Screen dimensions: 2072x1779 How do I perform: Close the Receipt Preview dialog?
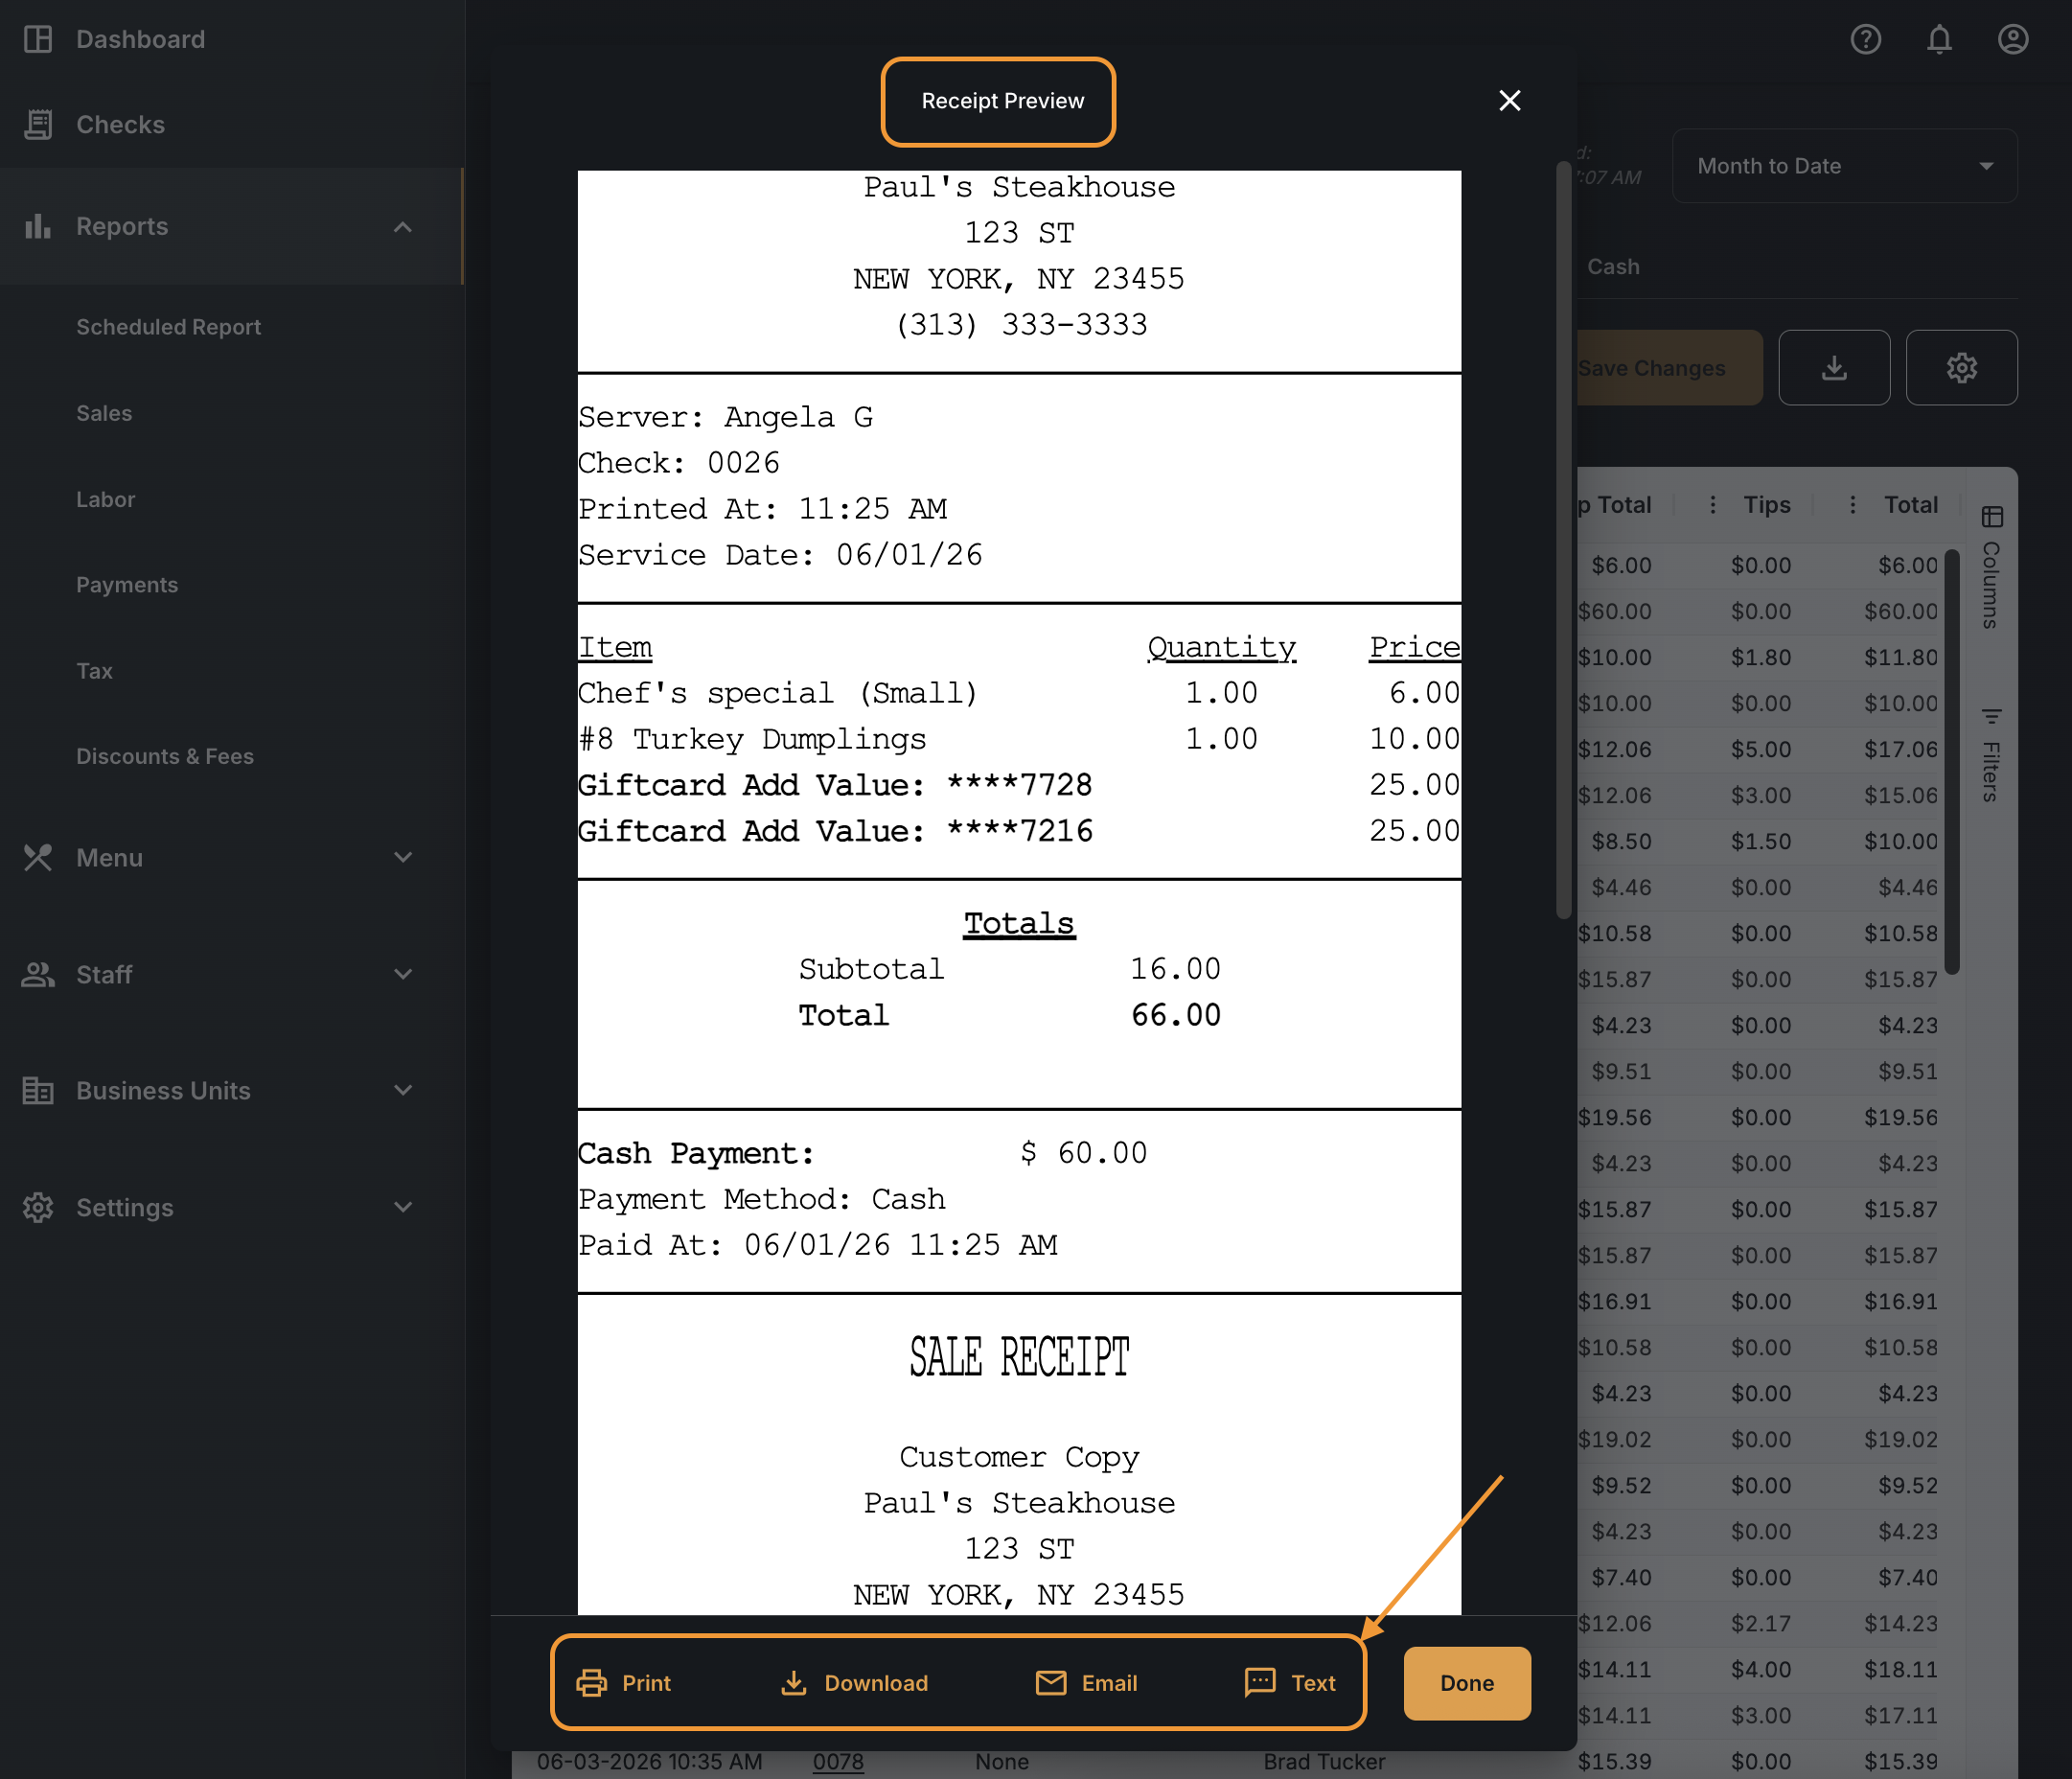[x=1509, y=100]
